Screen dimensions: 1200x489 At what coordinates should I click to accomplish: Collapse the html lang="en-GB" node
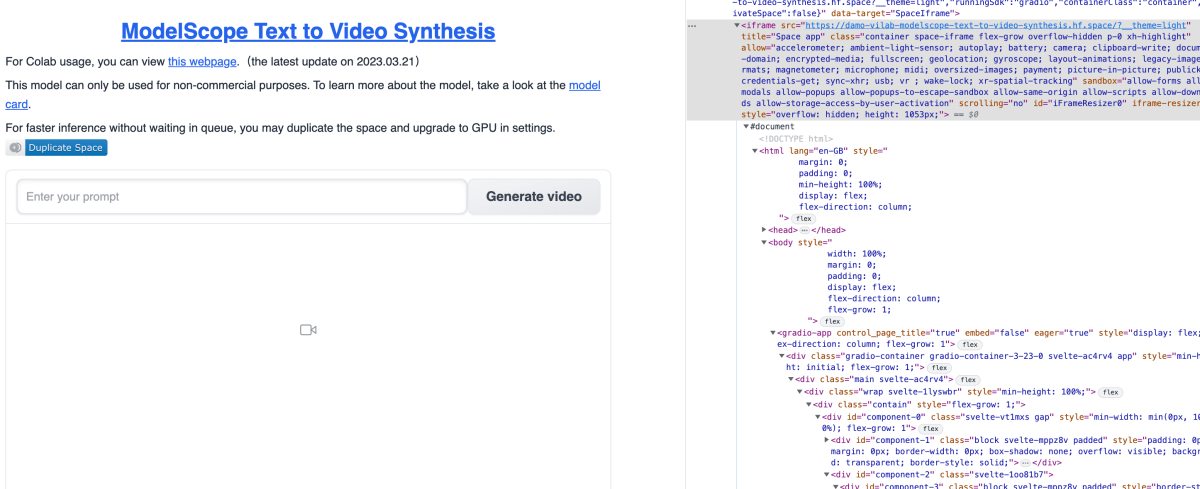756,150
